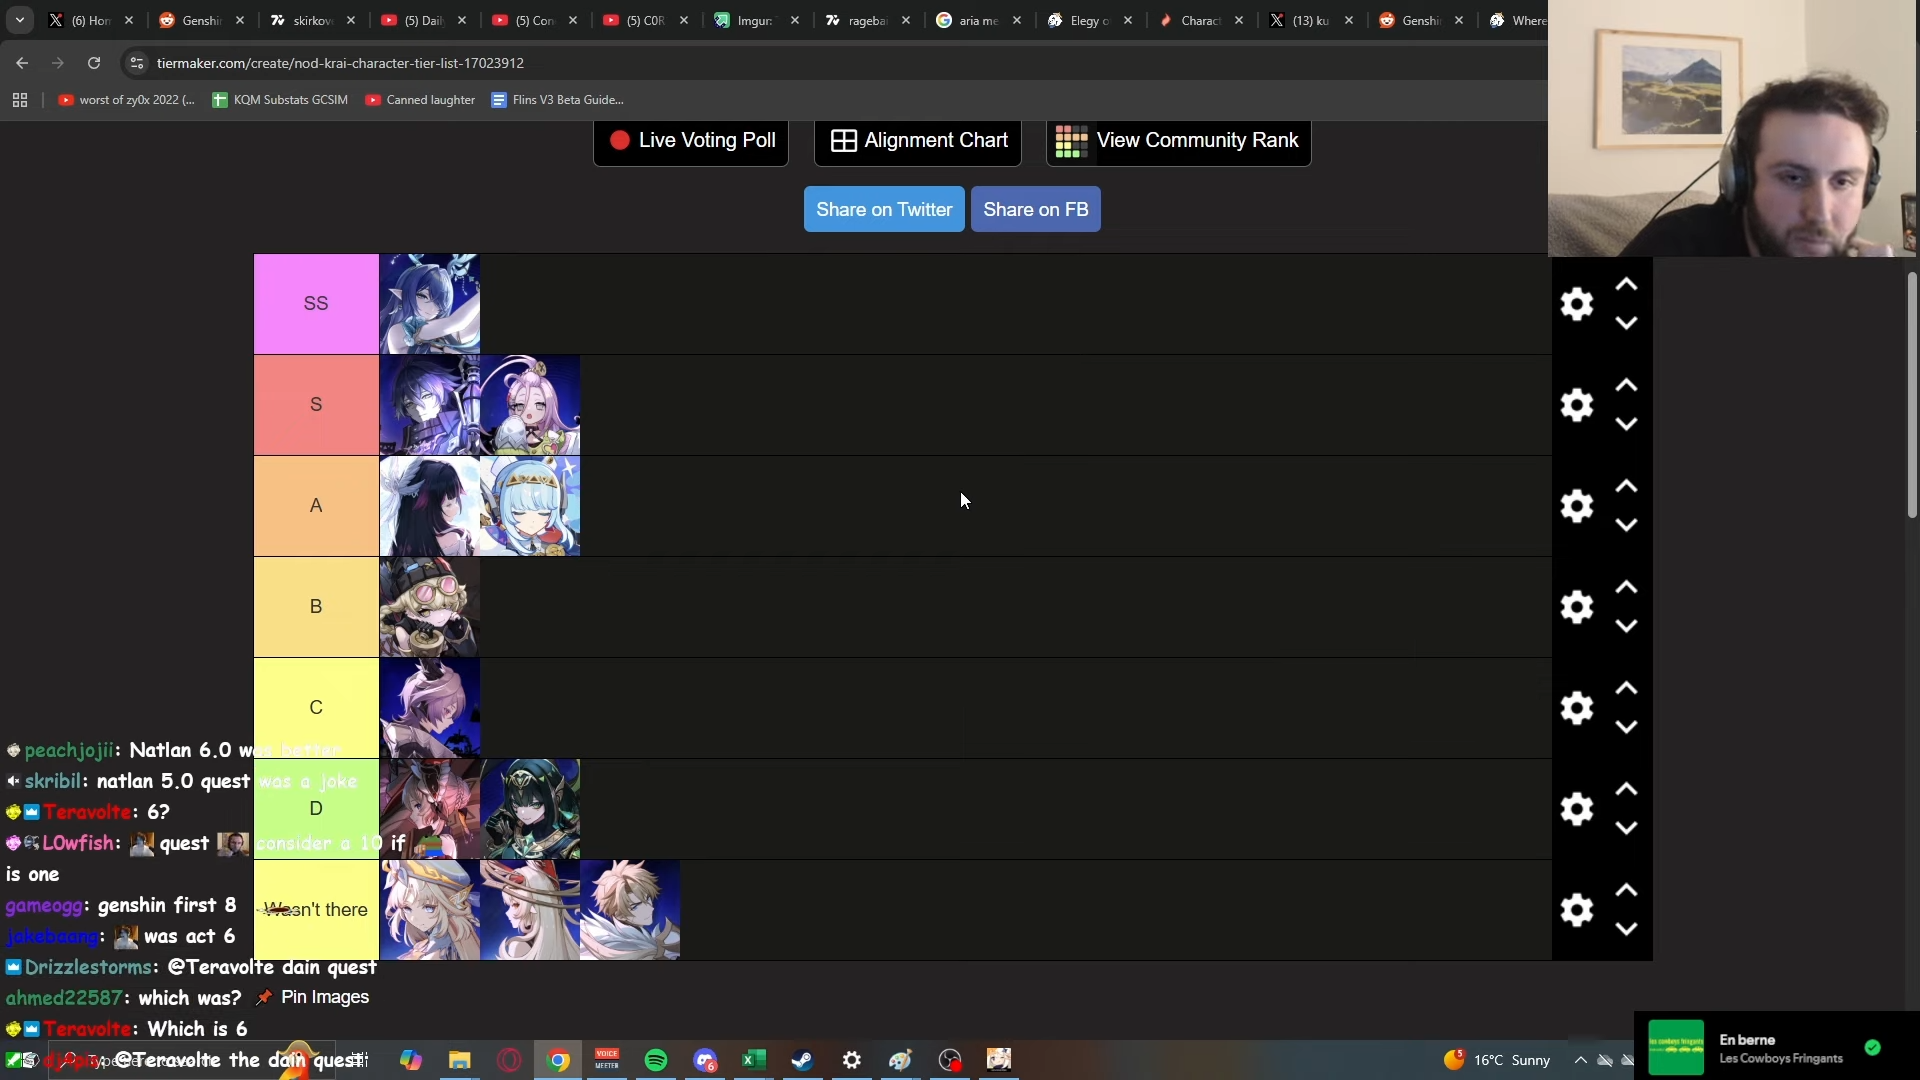Open settings gear for A tier row
The width and height of the screenshot is (1920, 1080).
click(x=1577, y=506)
